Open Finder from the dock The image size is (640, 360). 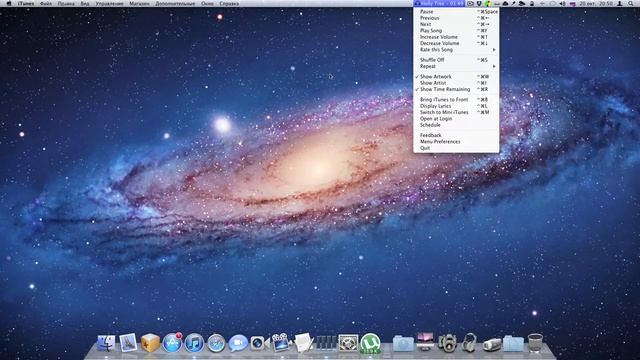point(107,343)
